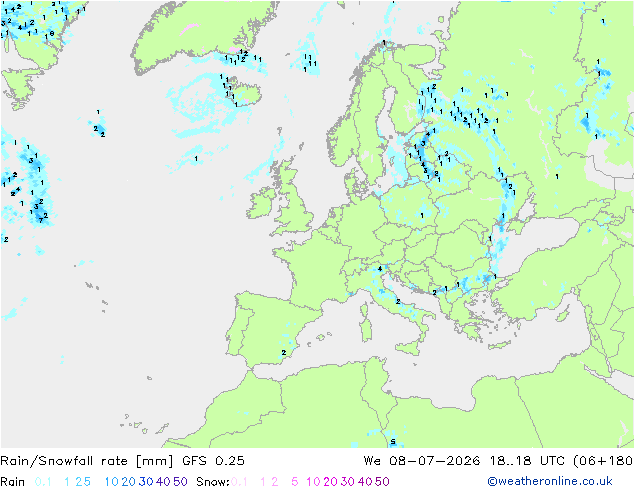Click the '4' rainfall value in northern Italy

click(x=380, y=269)
